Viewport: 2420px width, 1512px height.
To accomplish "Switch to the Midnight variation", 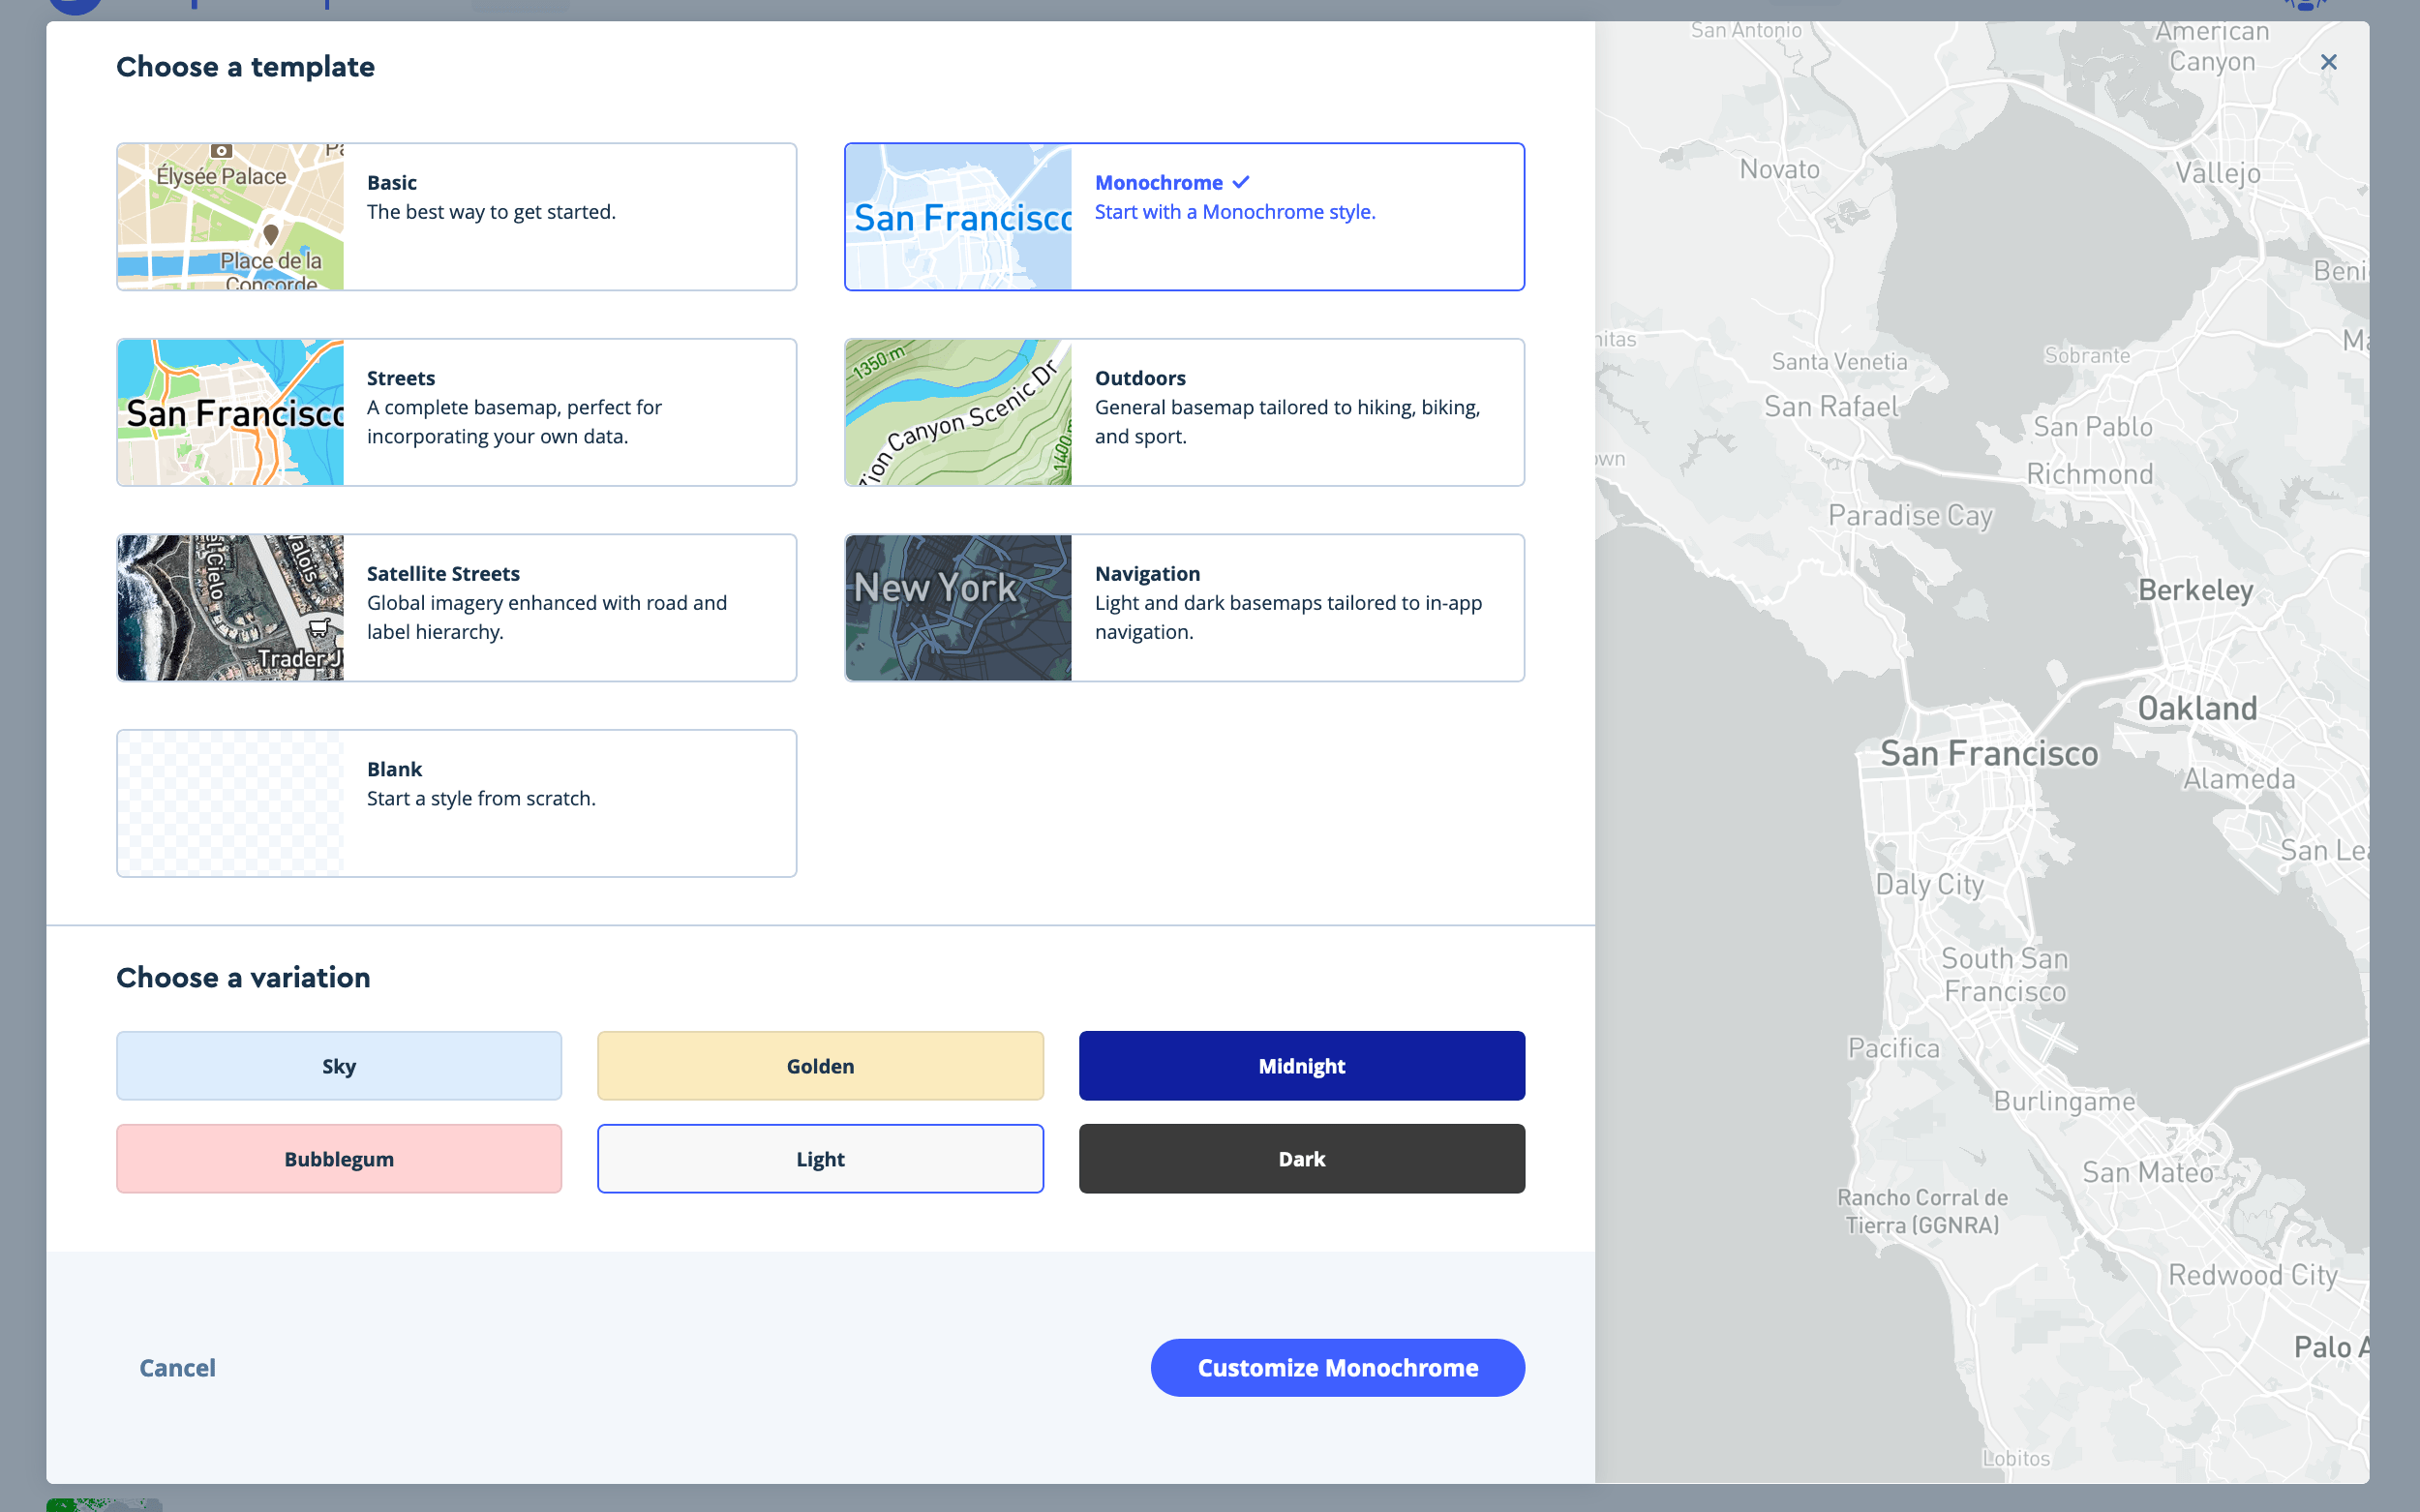I will 1301,1066.
